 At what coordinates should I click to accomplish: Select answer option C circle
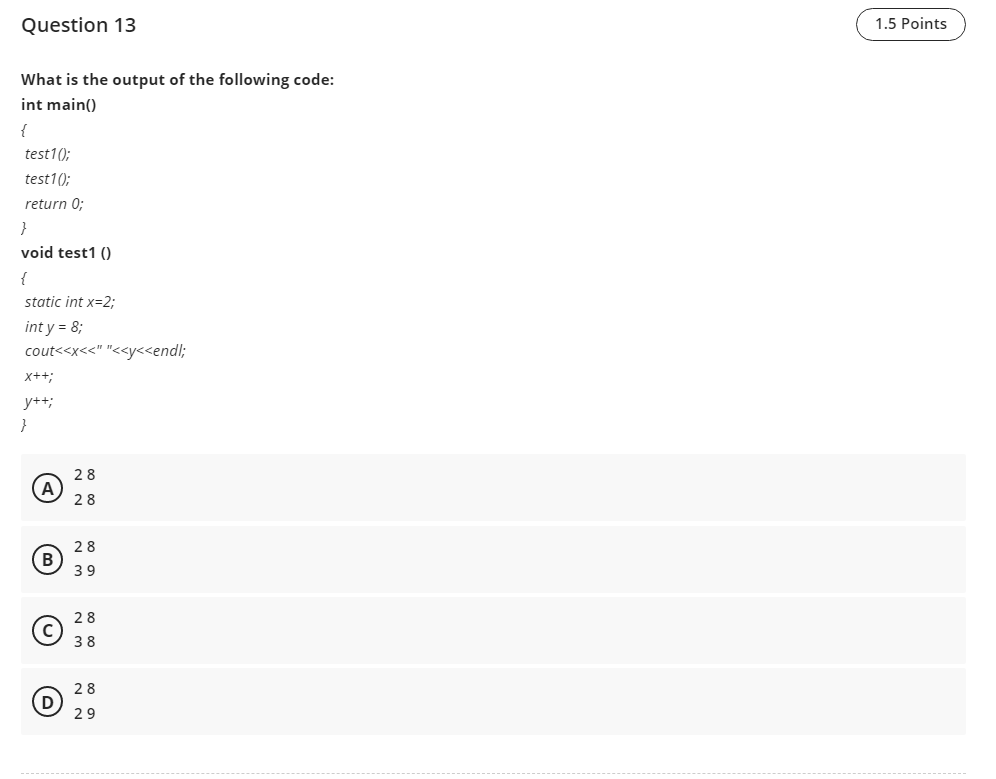click(47, 630)
